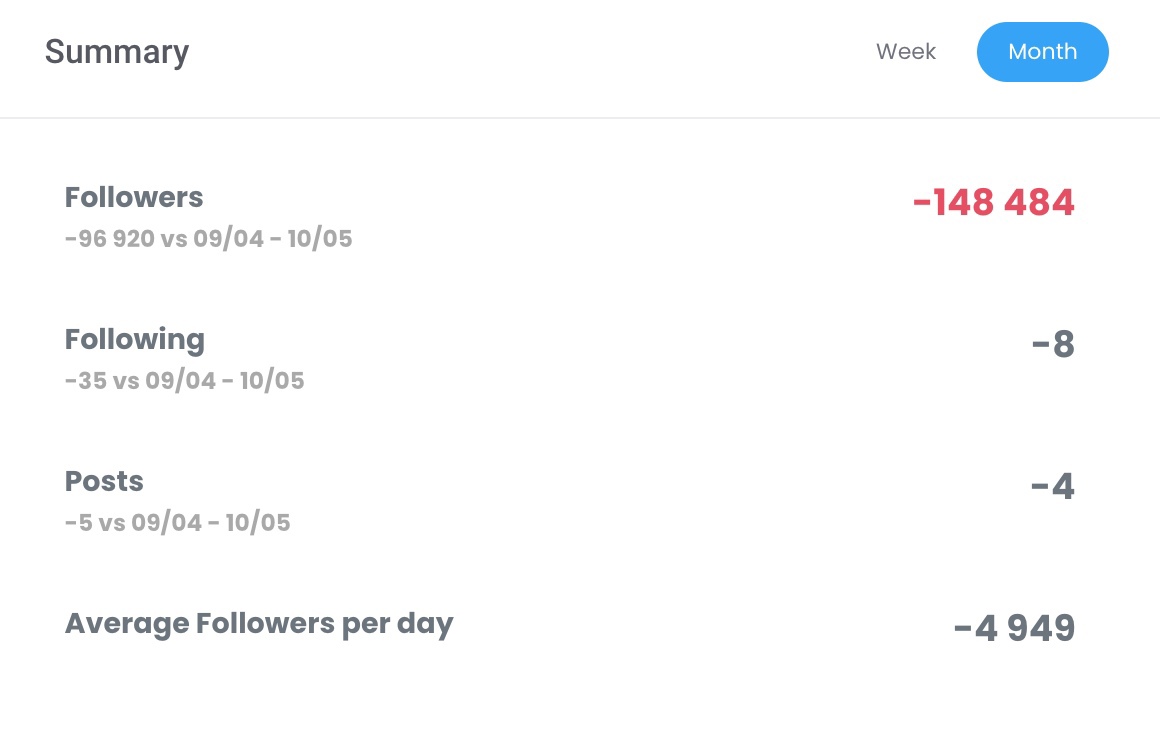Click the -96 920 followers change figure
This screenshot has height=744, width=1160.
[110, 240]
